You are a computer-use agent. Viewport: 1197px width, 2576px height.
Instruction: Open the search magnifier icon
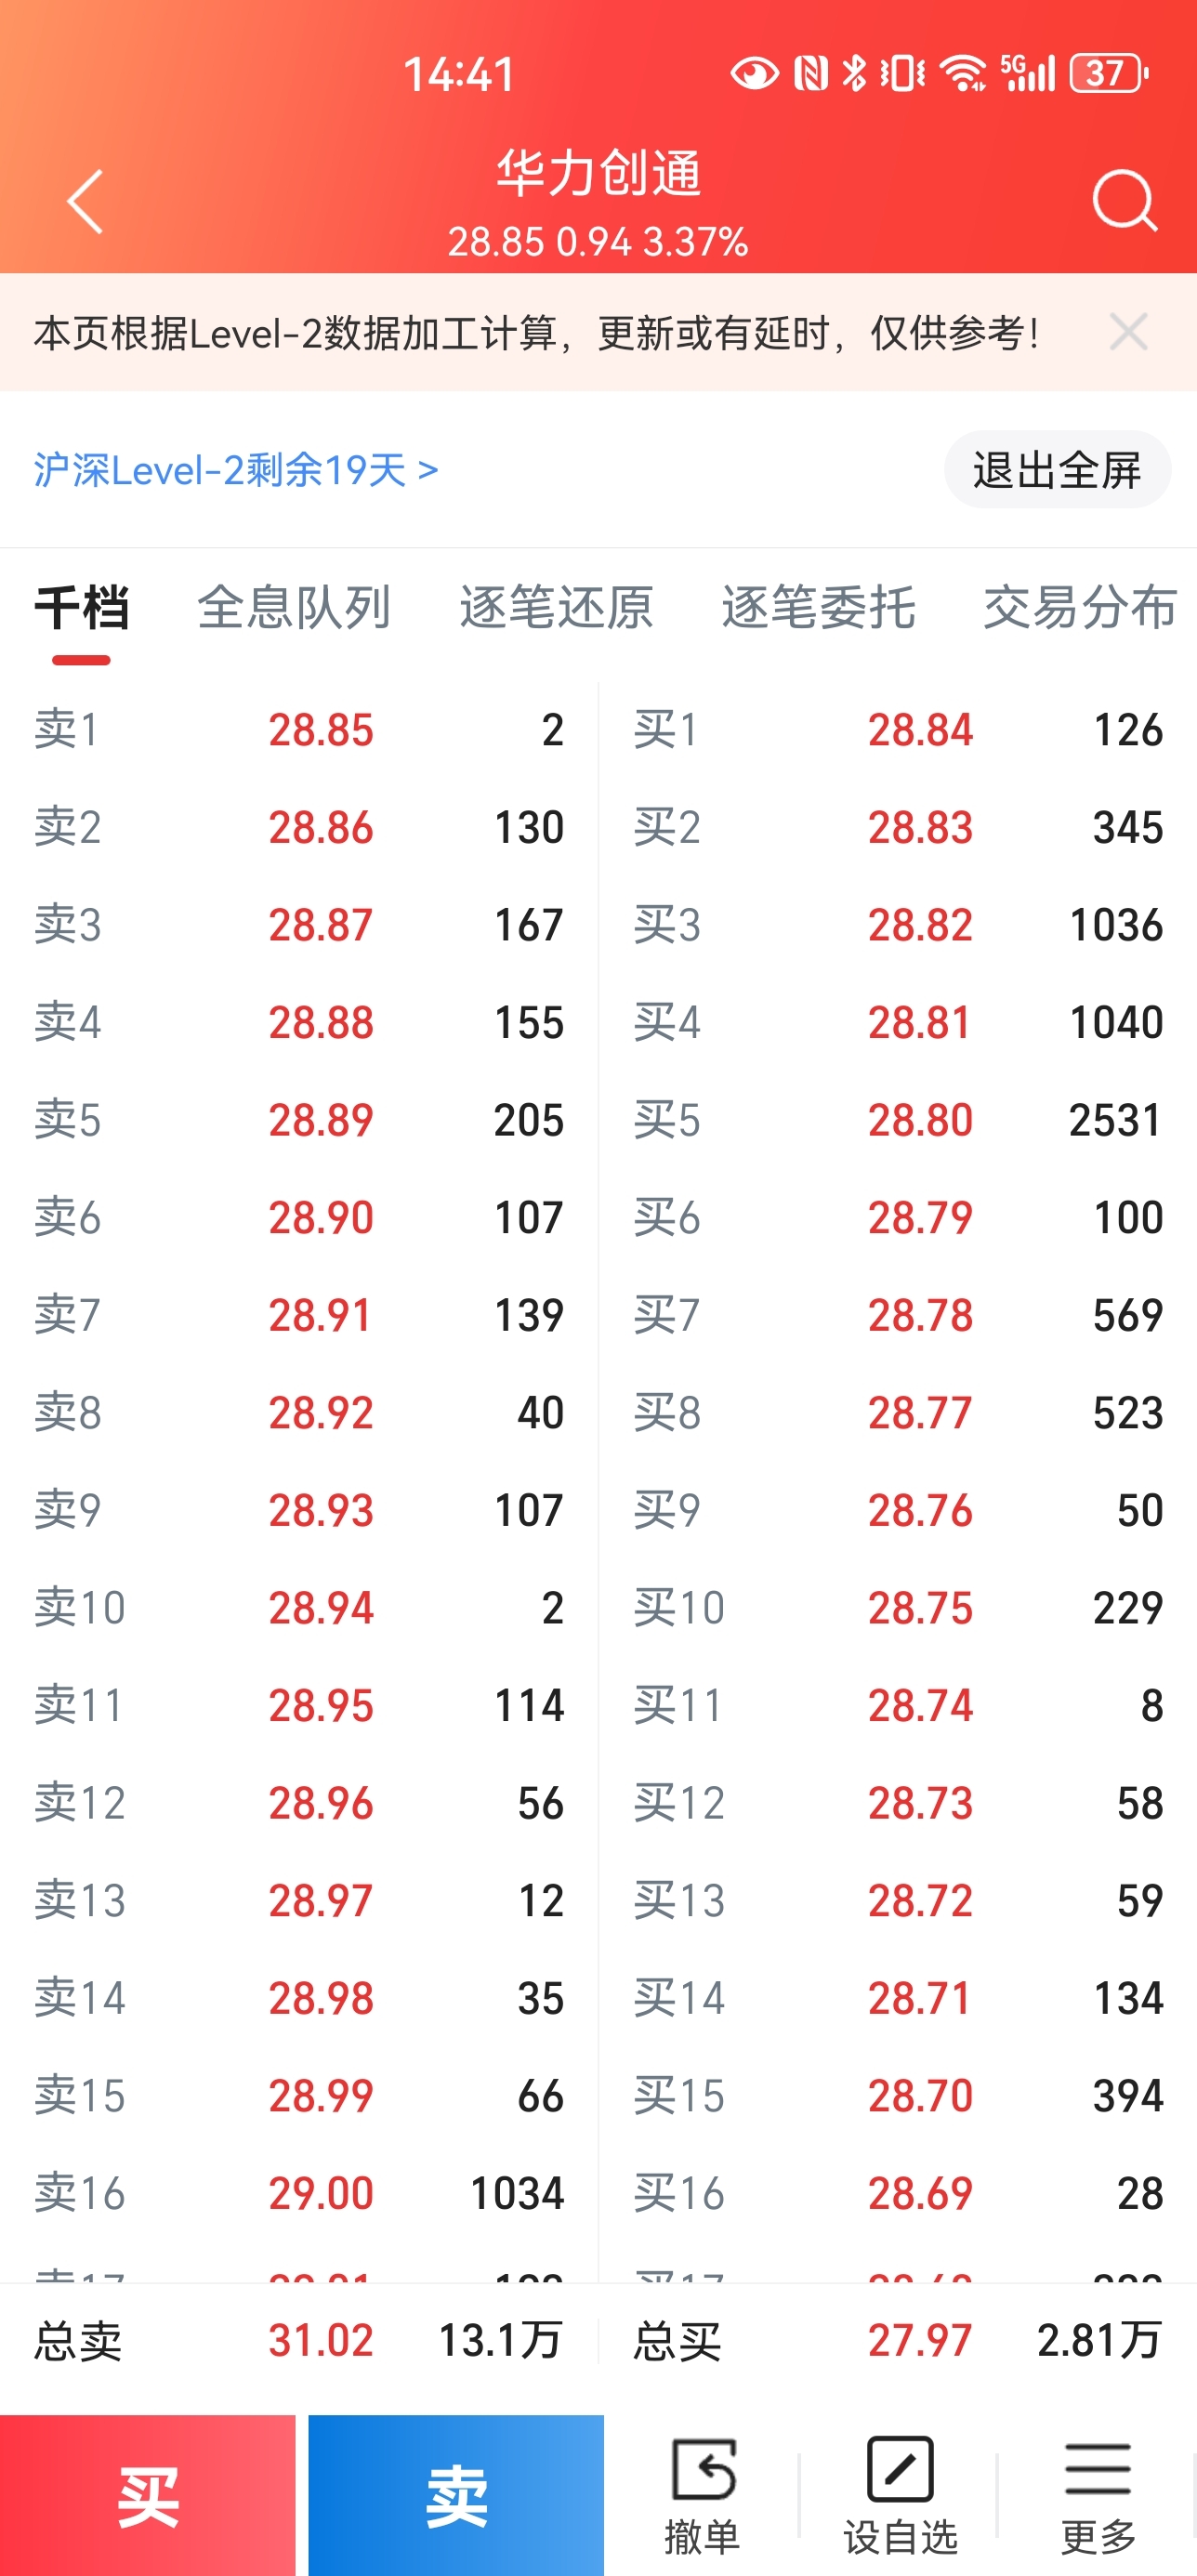(1124, 201)
